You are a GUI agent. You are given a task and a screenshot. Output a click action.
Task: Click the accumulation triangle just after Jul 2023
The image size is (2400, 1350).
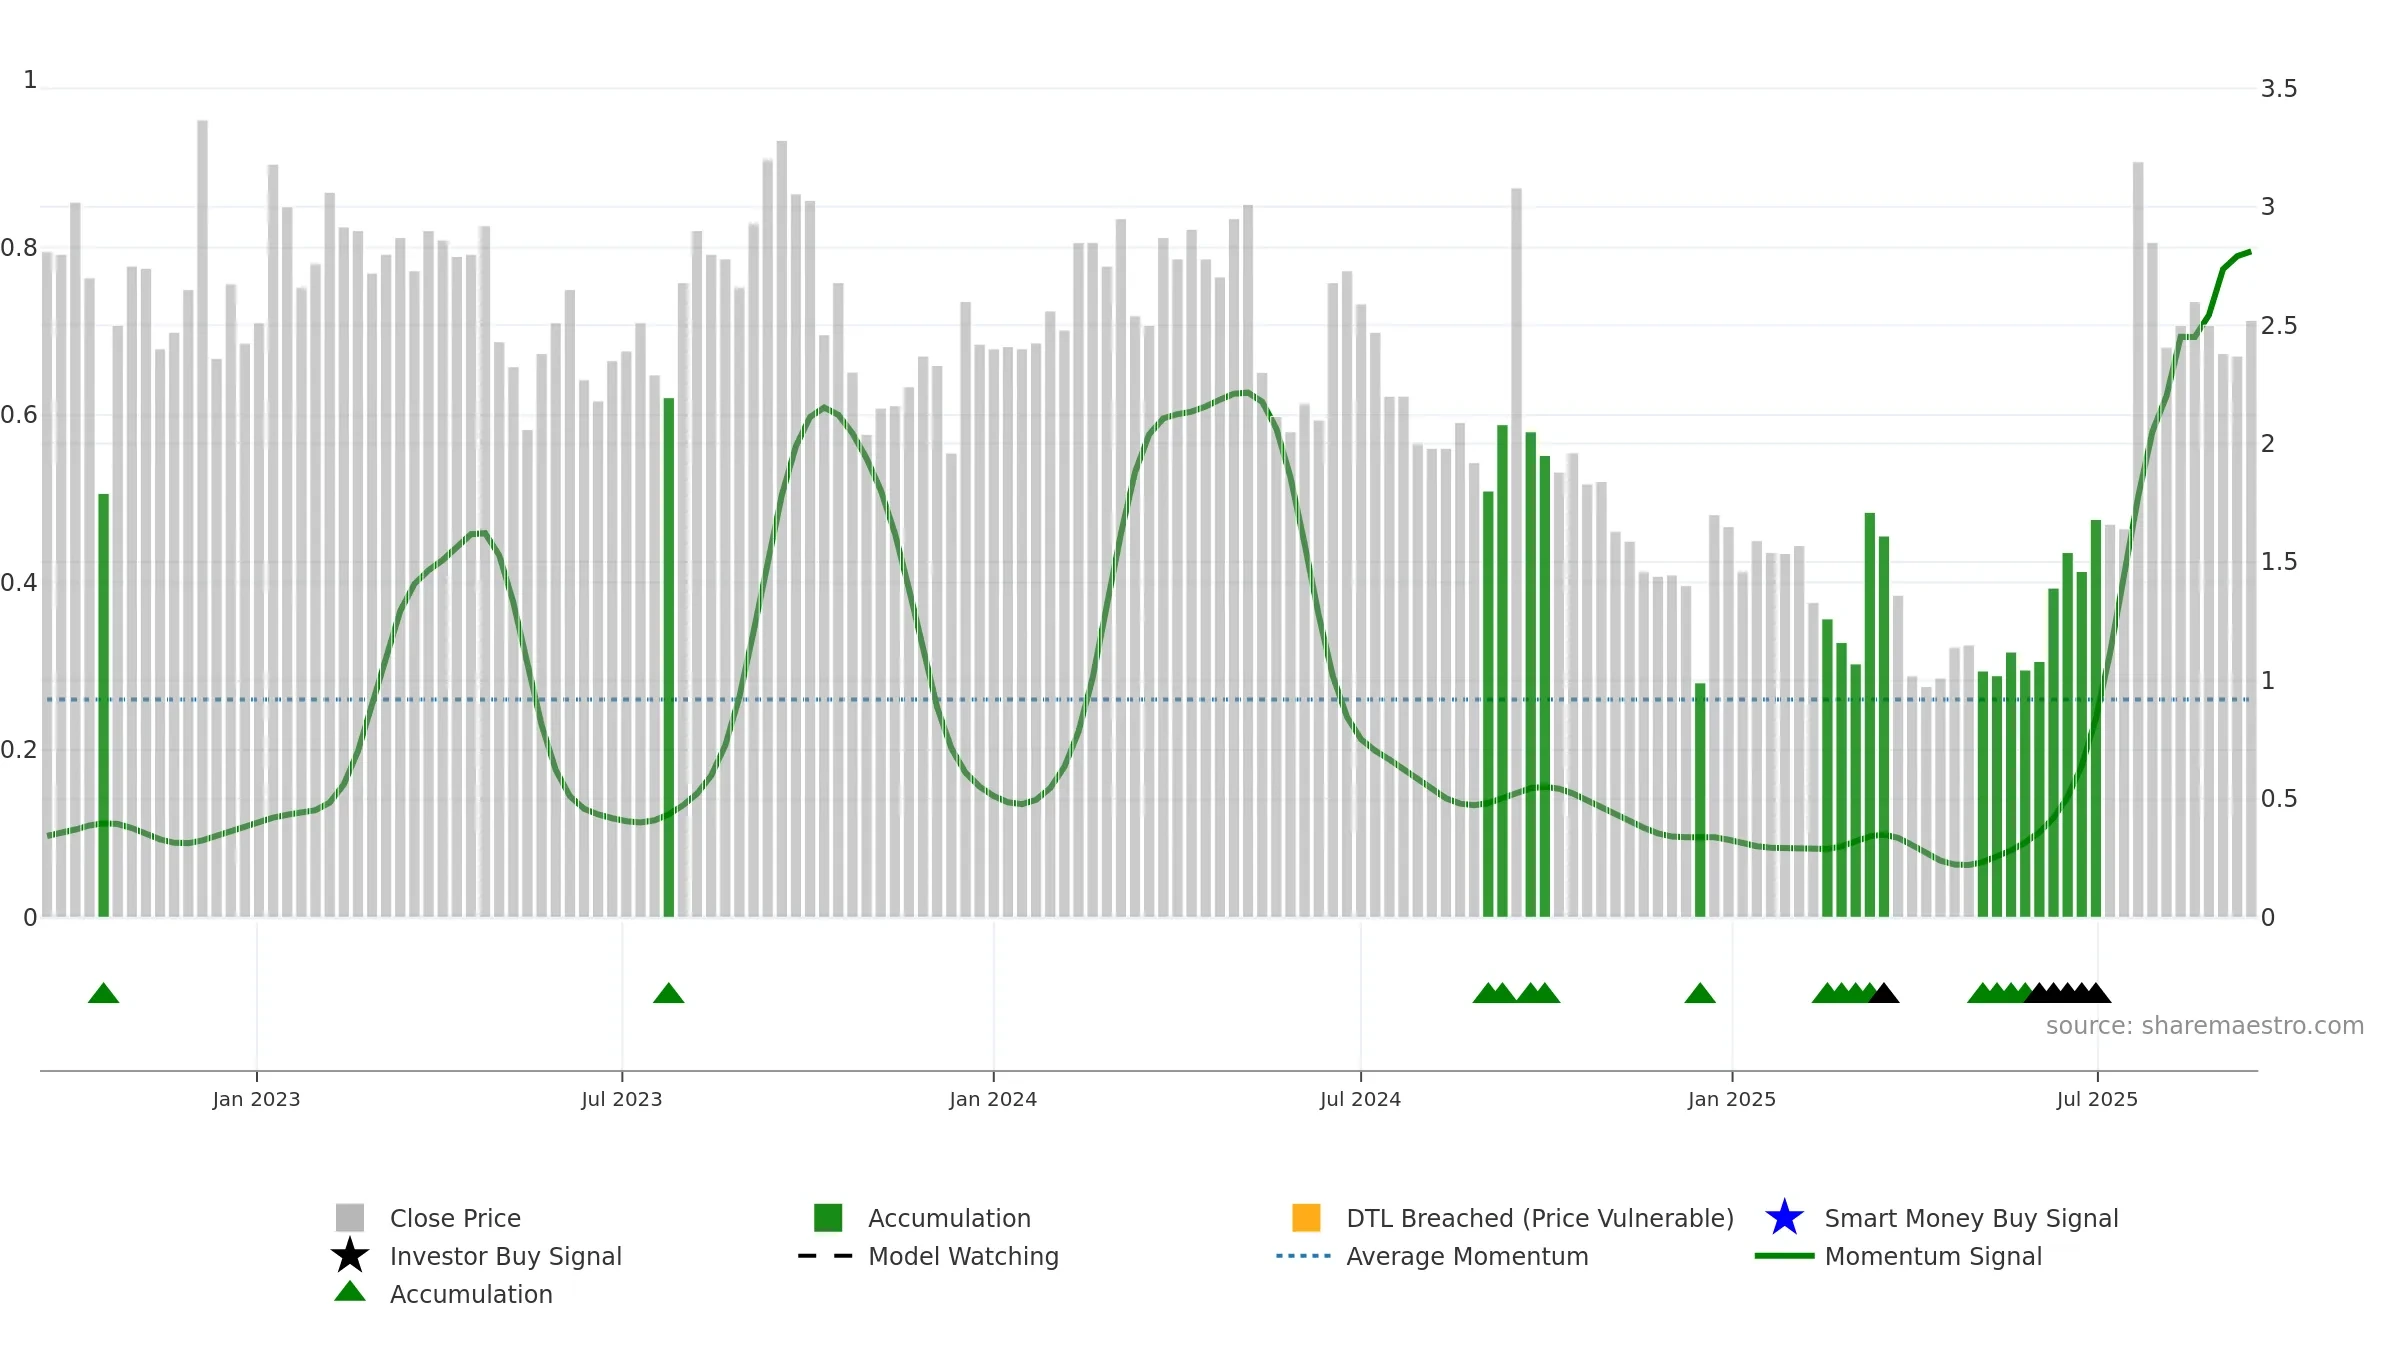(669, 993)
